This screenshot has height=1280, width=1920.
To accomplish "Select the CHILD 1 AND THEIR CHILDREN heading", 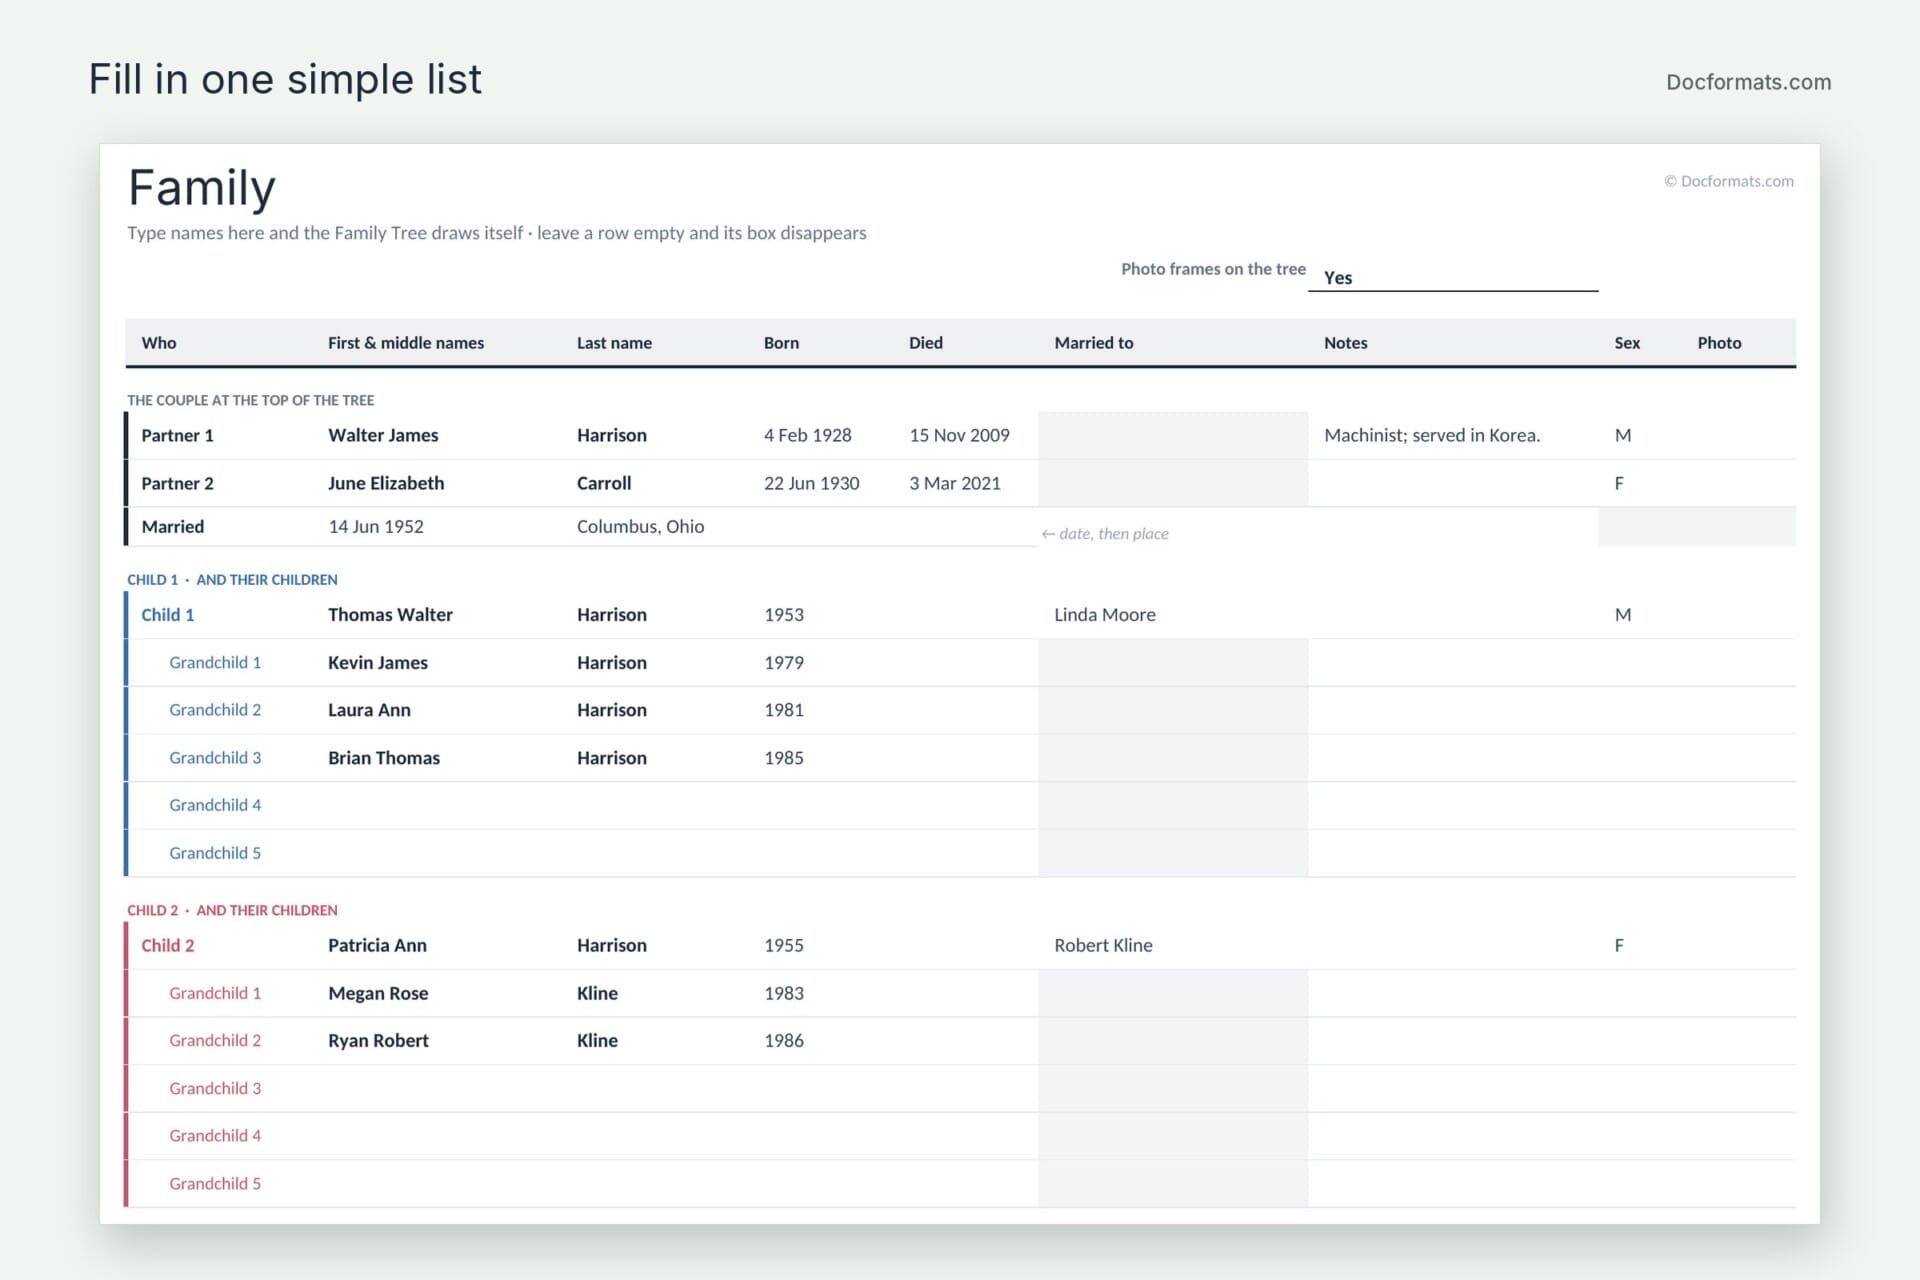I will click(232, 579).
